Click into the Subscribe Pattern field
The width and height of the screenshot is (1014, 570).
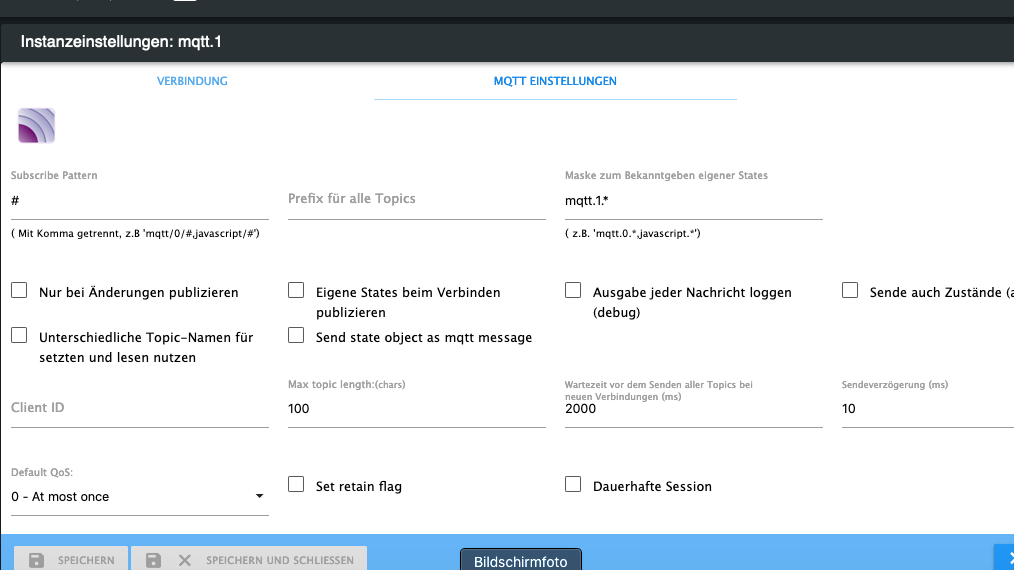[x=140, y=201]
